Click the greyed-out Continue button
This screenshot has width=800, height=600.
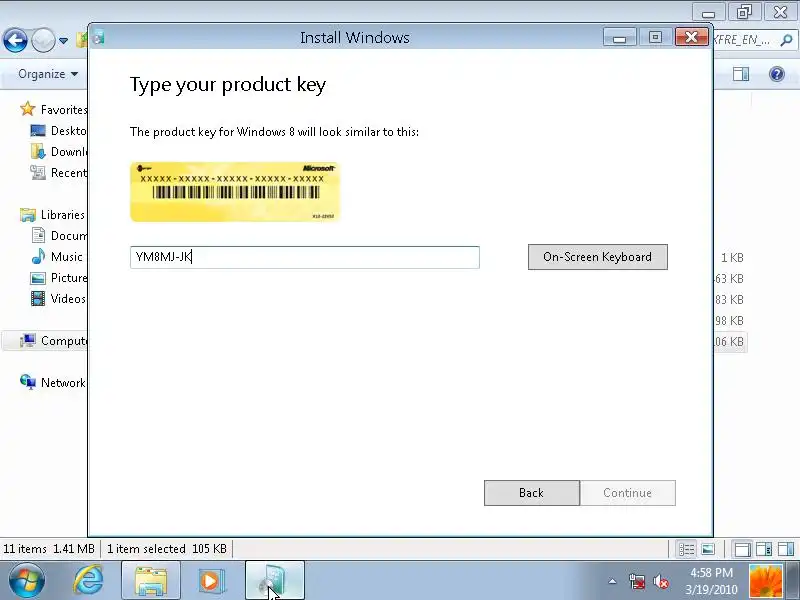point(628,493)
